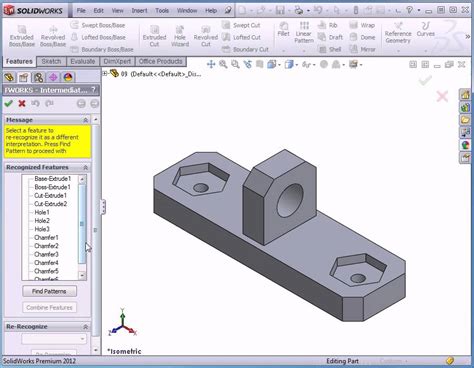Open the Edit menu

[x=98, y=11]
